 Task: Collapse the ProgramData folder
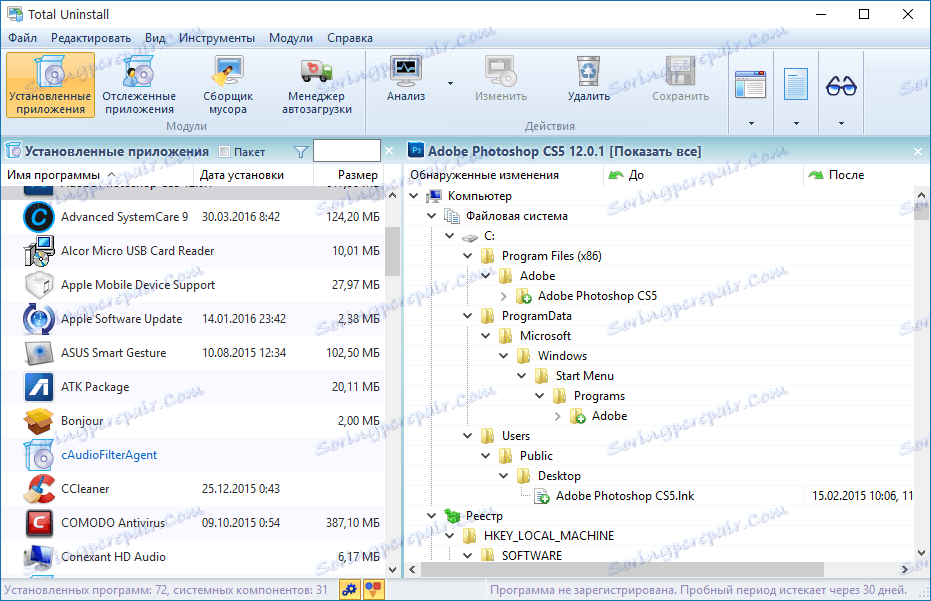468,316
